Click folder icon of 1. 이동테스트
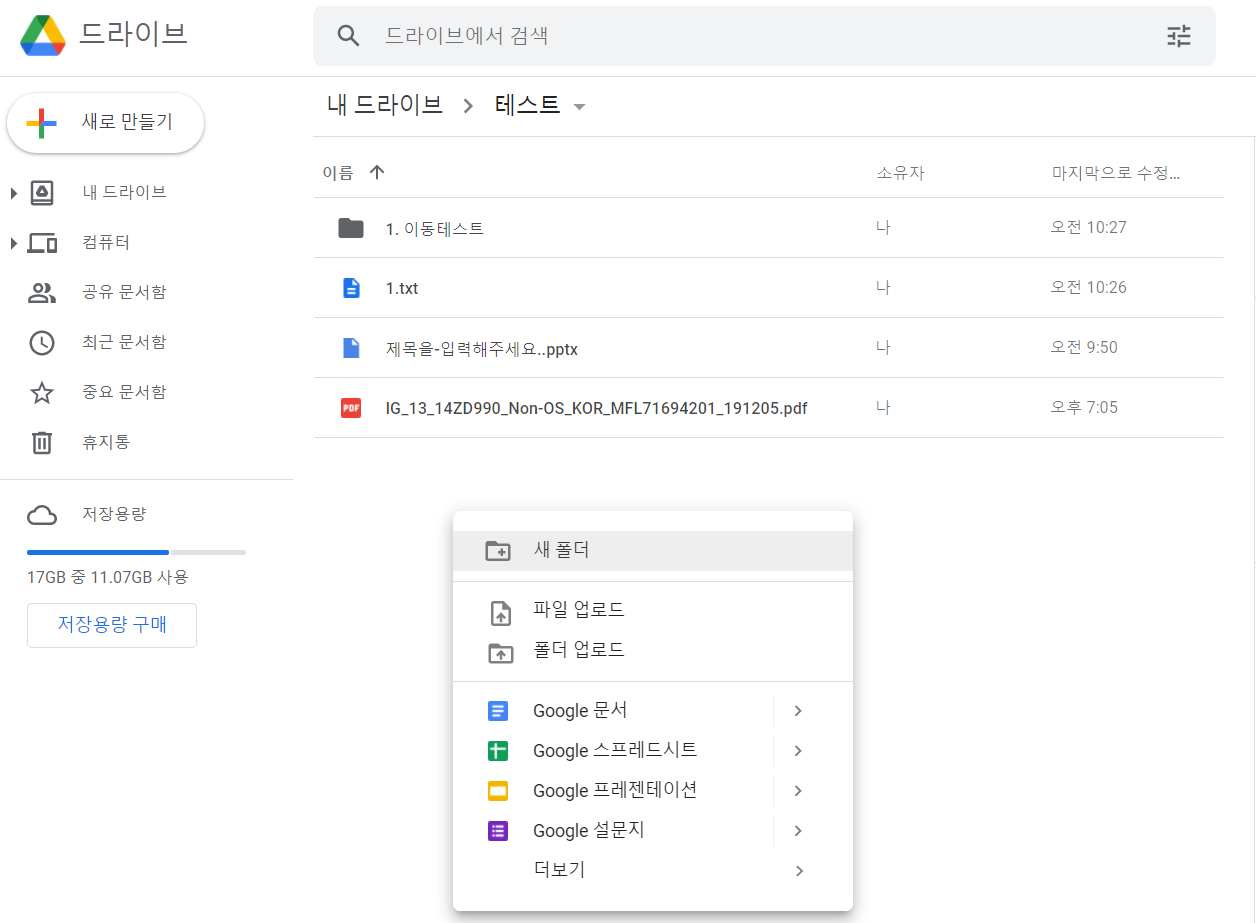This screenshot has height=923, width=1256. point(351,228)
